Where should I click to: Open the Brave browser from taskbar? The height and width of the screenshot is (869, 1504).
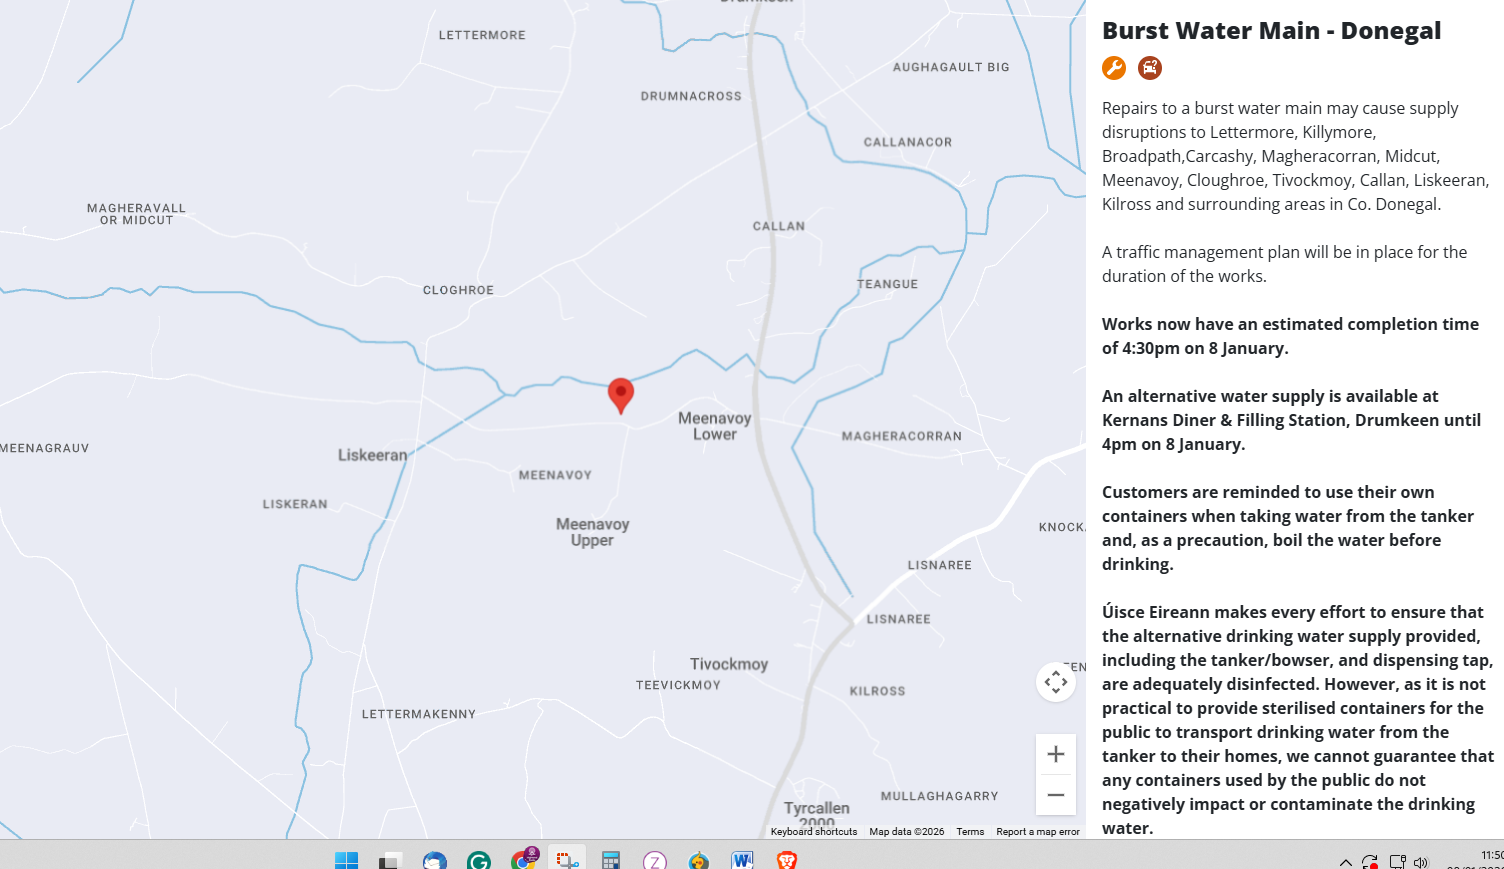pyautogui.click(x=787, y=860)
